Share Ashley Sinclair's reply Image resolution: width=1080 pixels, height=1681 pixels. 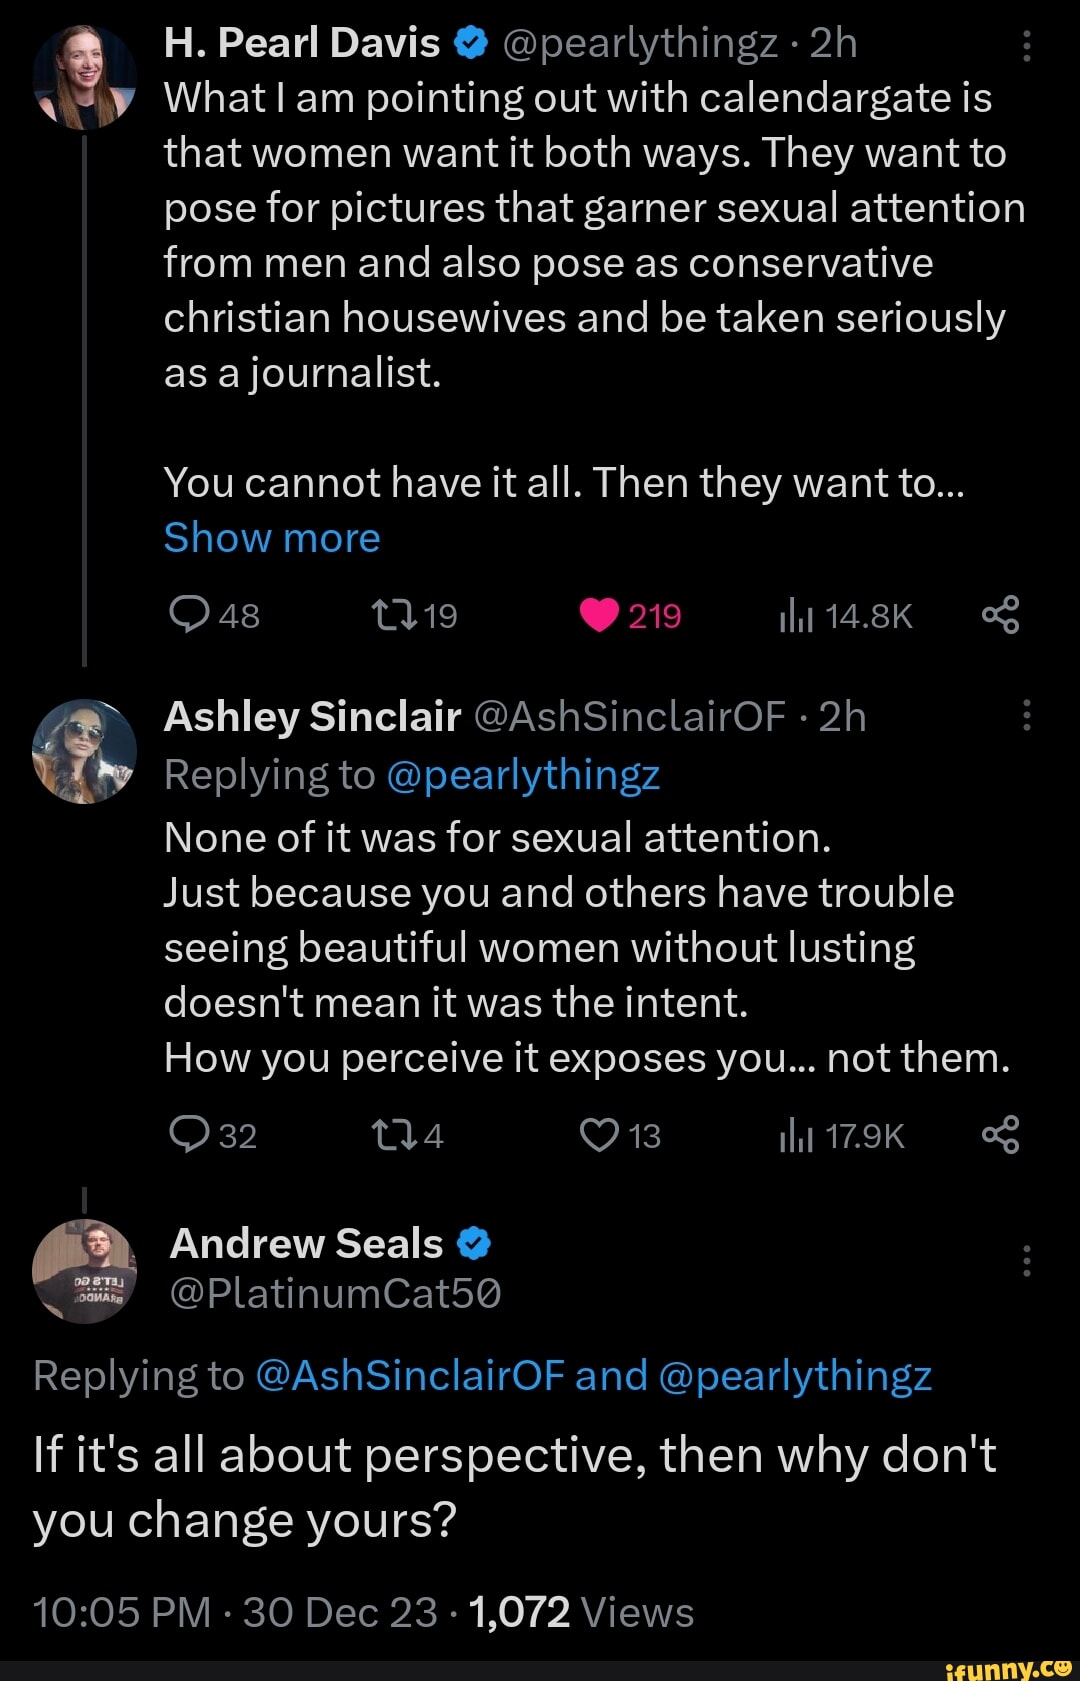[1000, 1135]
